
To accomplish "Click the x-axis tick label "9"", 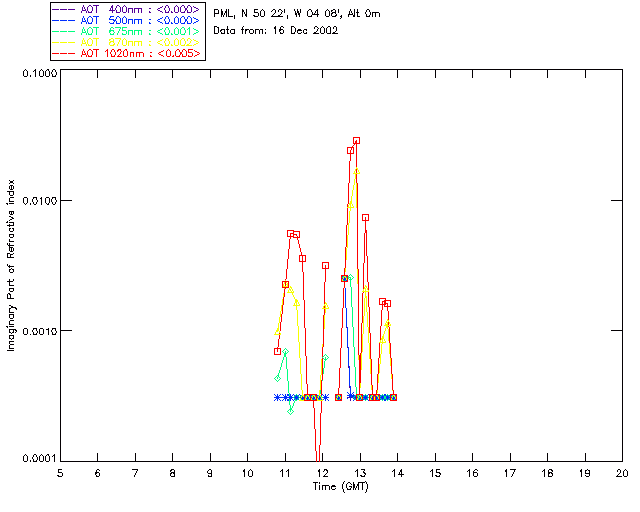I will click(210, 473).
